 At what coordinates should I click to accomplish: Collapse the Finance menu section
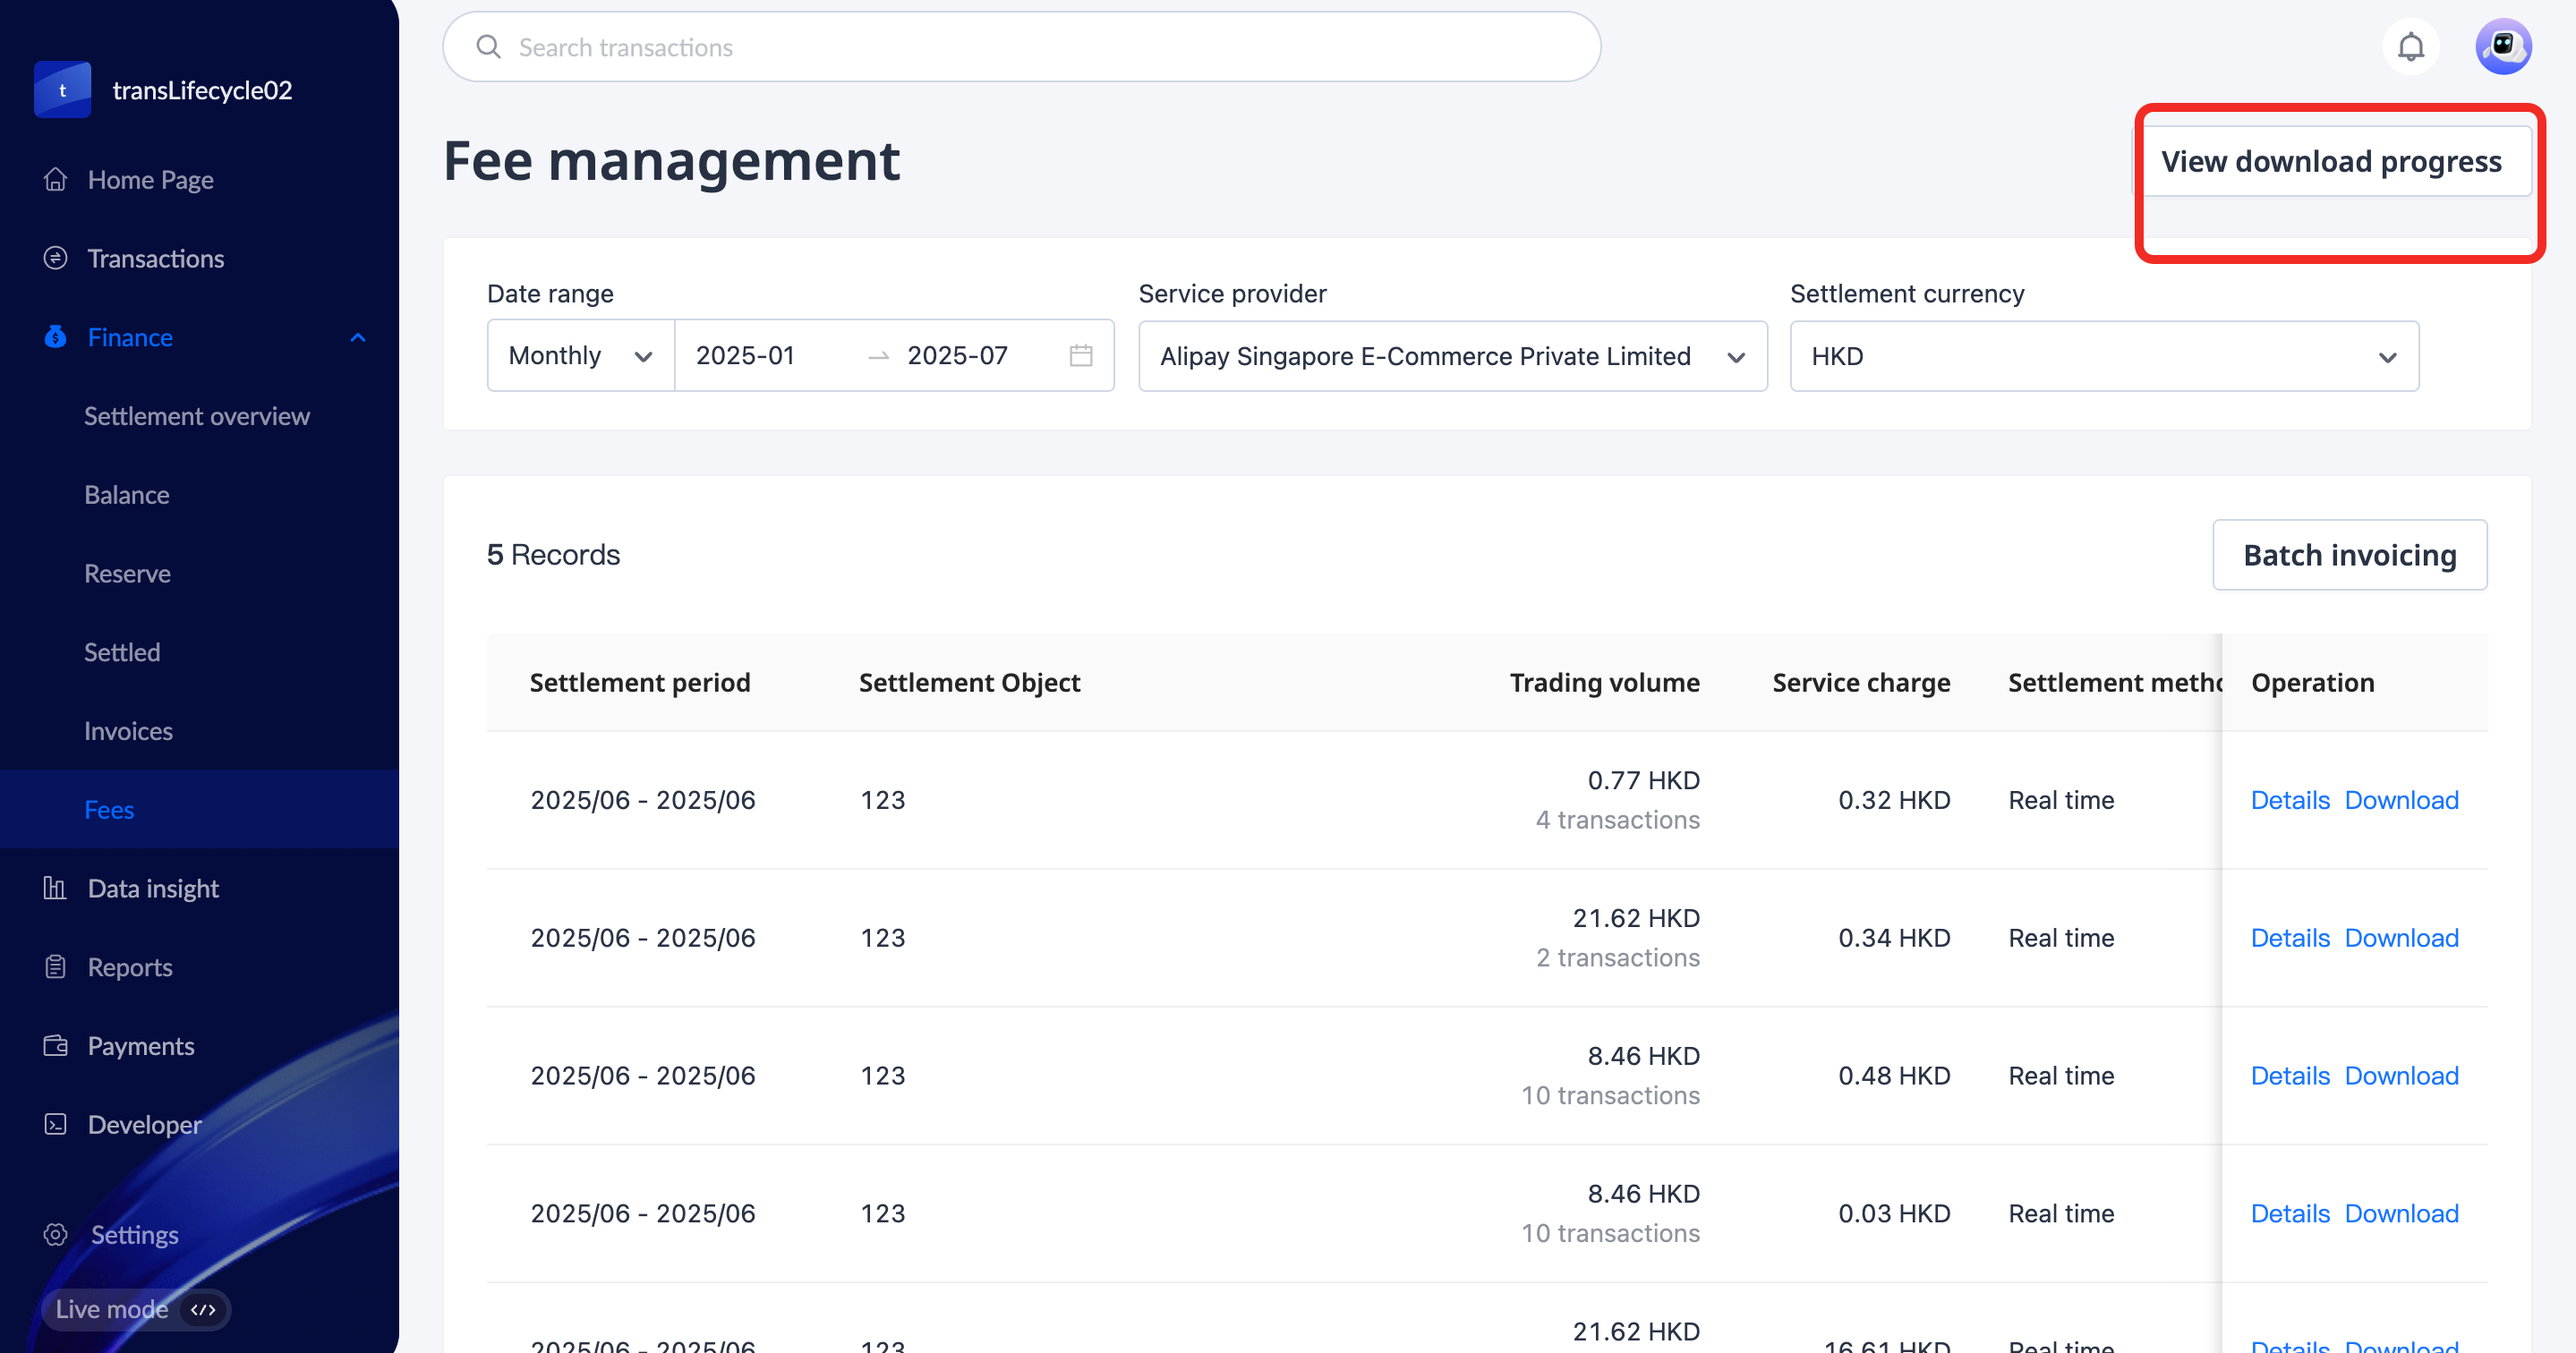358,338
